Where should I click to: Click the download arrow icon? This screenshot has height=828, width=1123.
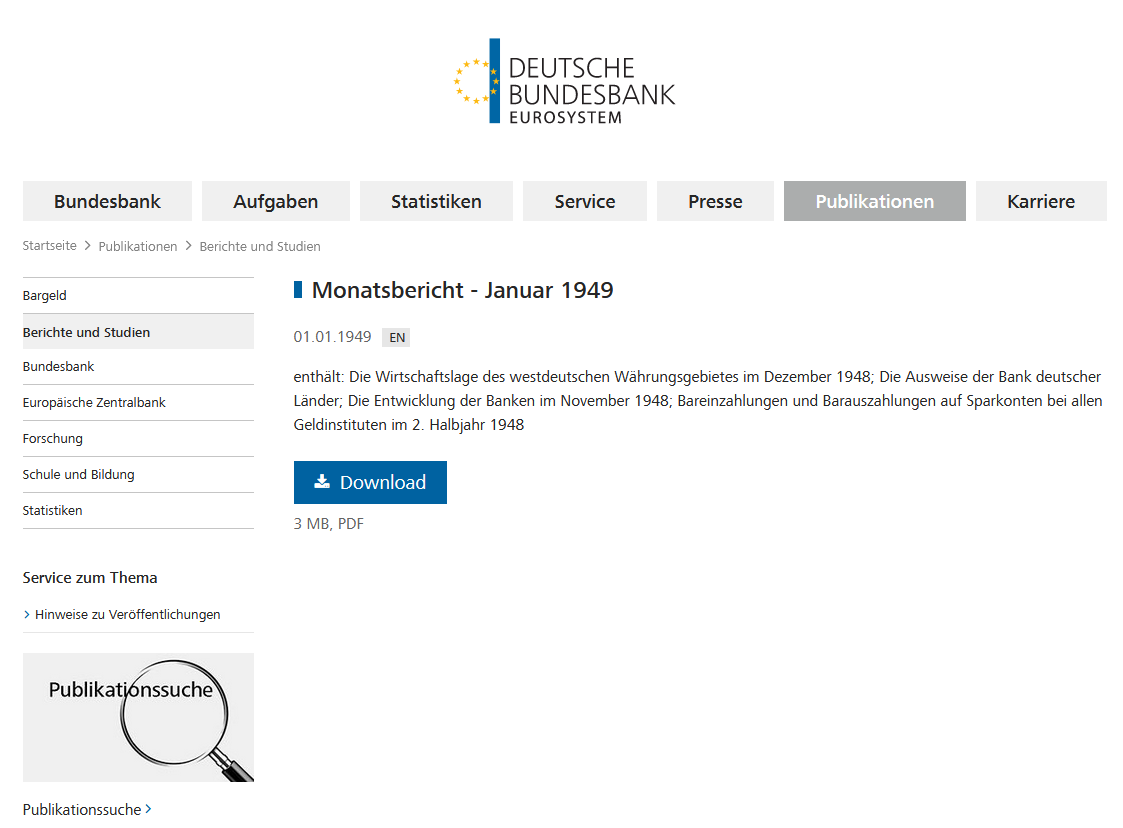coord(322,481)
